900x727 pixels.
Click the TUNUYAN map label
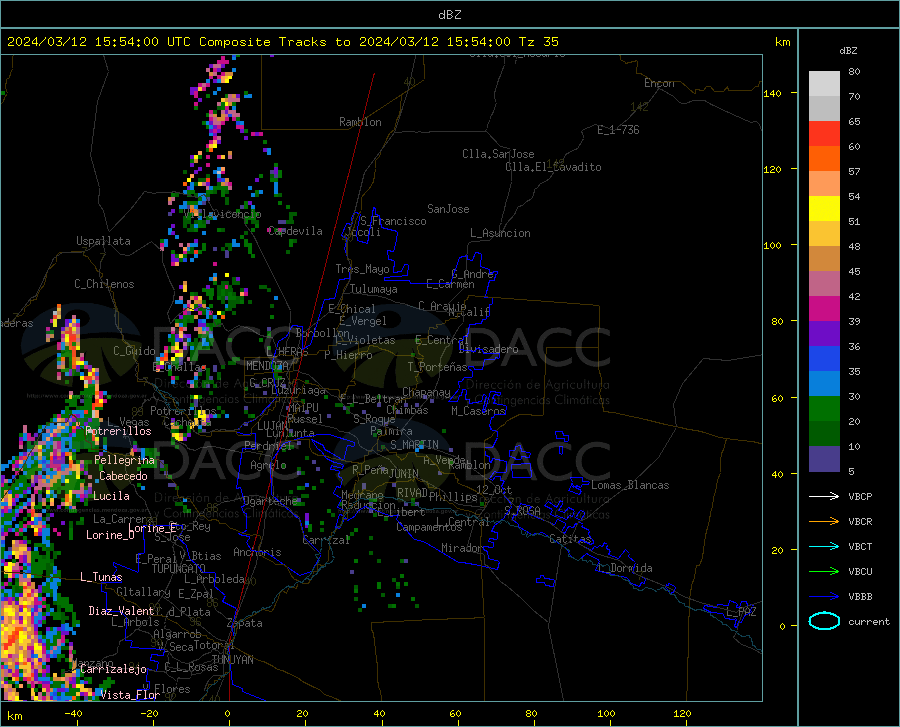(232, 660)
